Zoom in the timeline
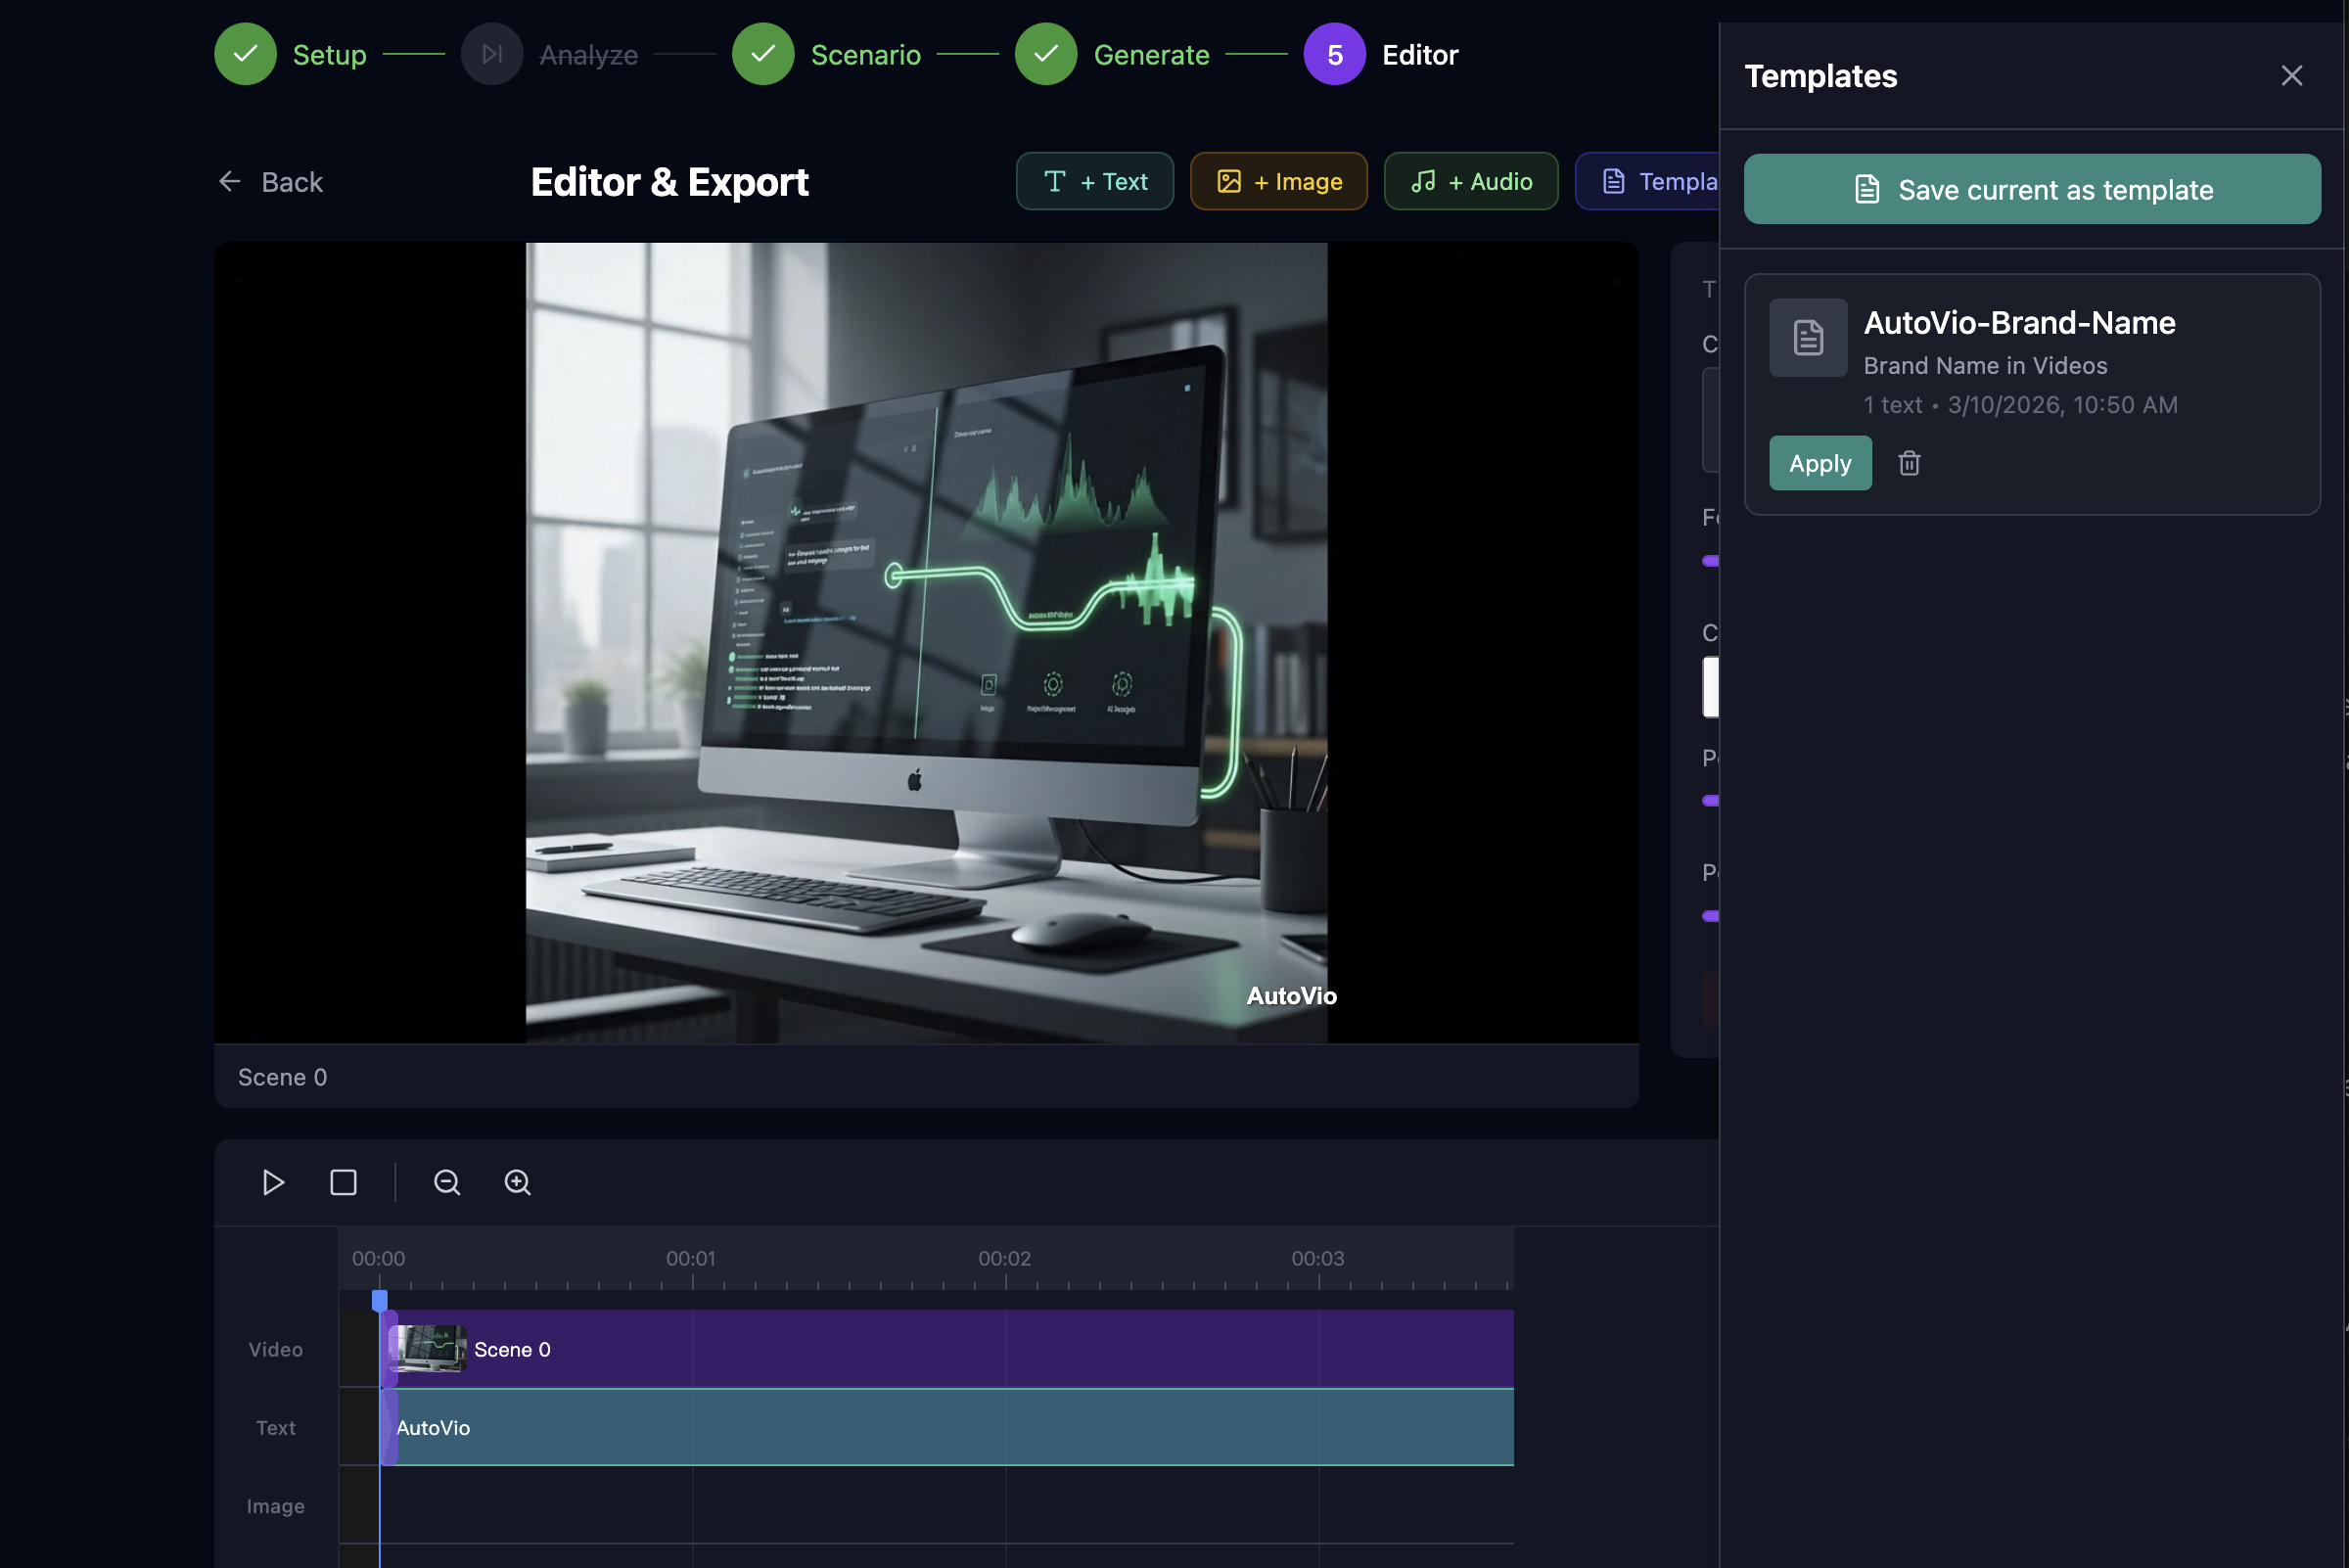This screenshot has height=1568, width=2349. click(x=517, y=1182)
